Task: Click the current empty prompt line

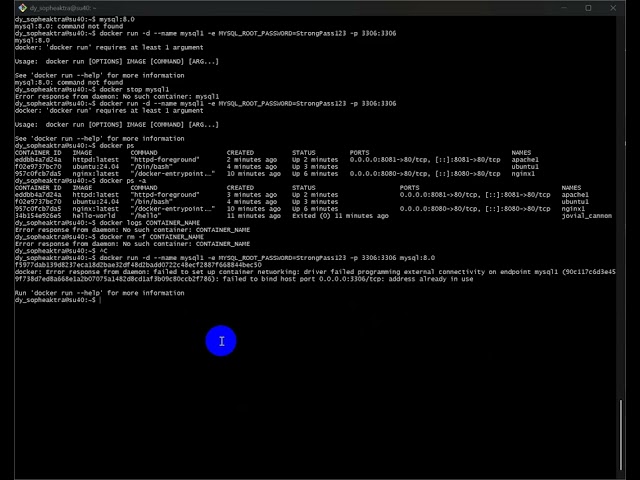Action: (57, 300)
